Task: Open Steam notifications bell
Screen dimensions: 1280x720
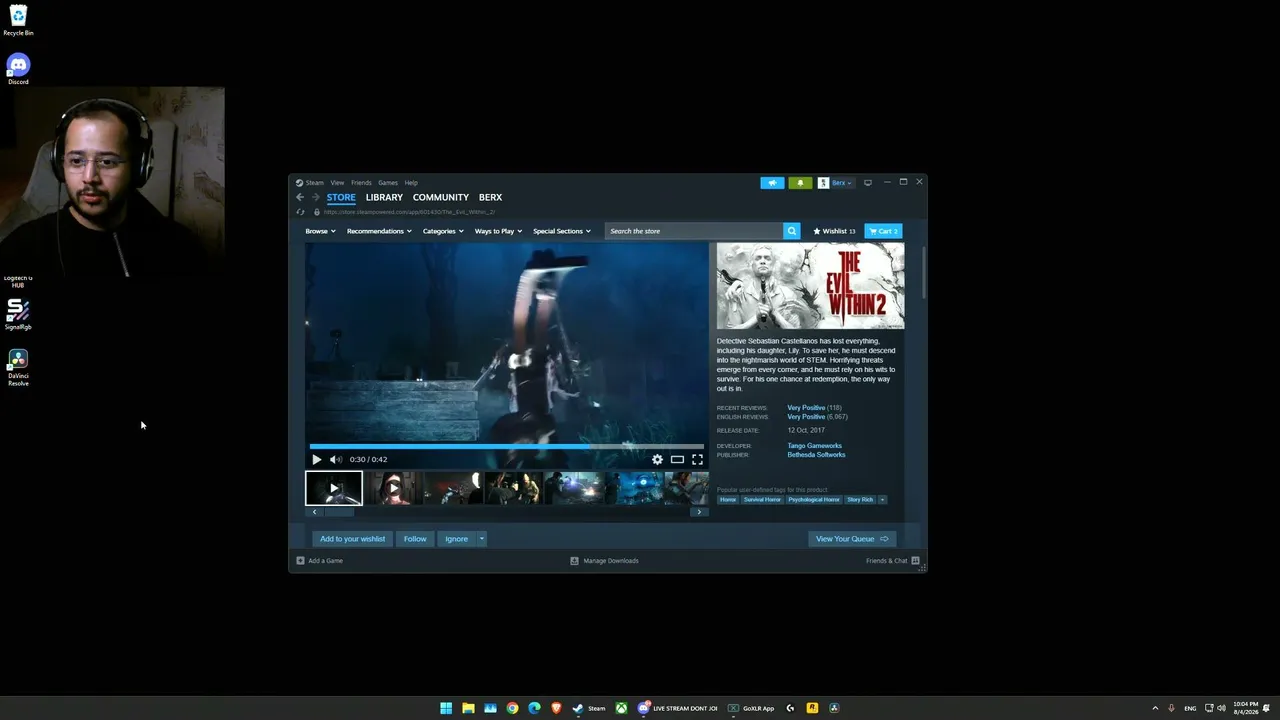Action: click(x=800, y=183)
